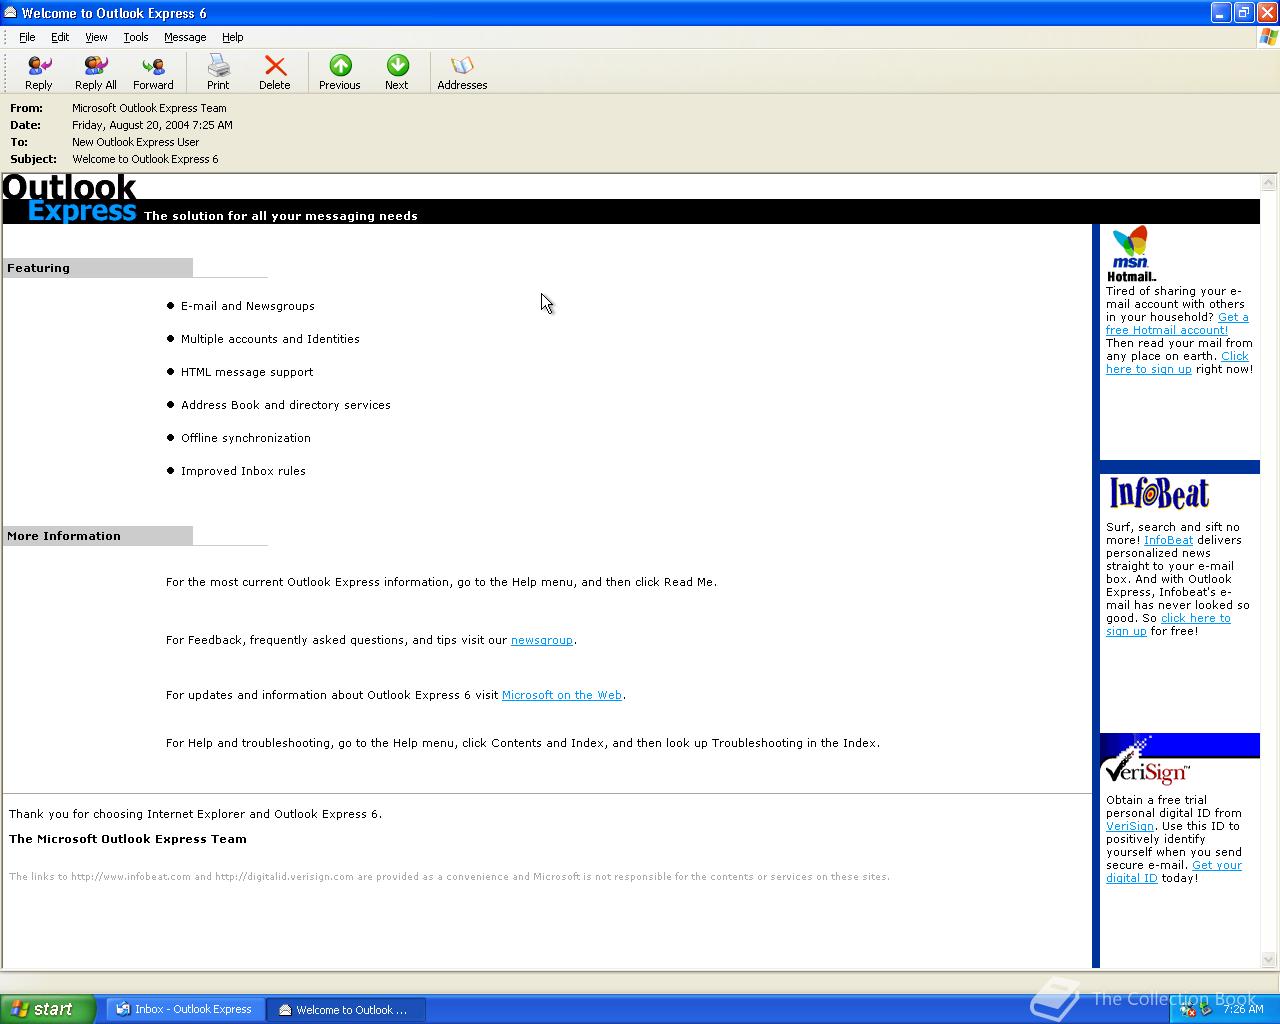Go to Previous message
The height and width of the screenshot is (1024, 1280).
tap(340, 73)
